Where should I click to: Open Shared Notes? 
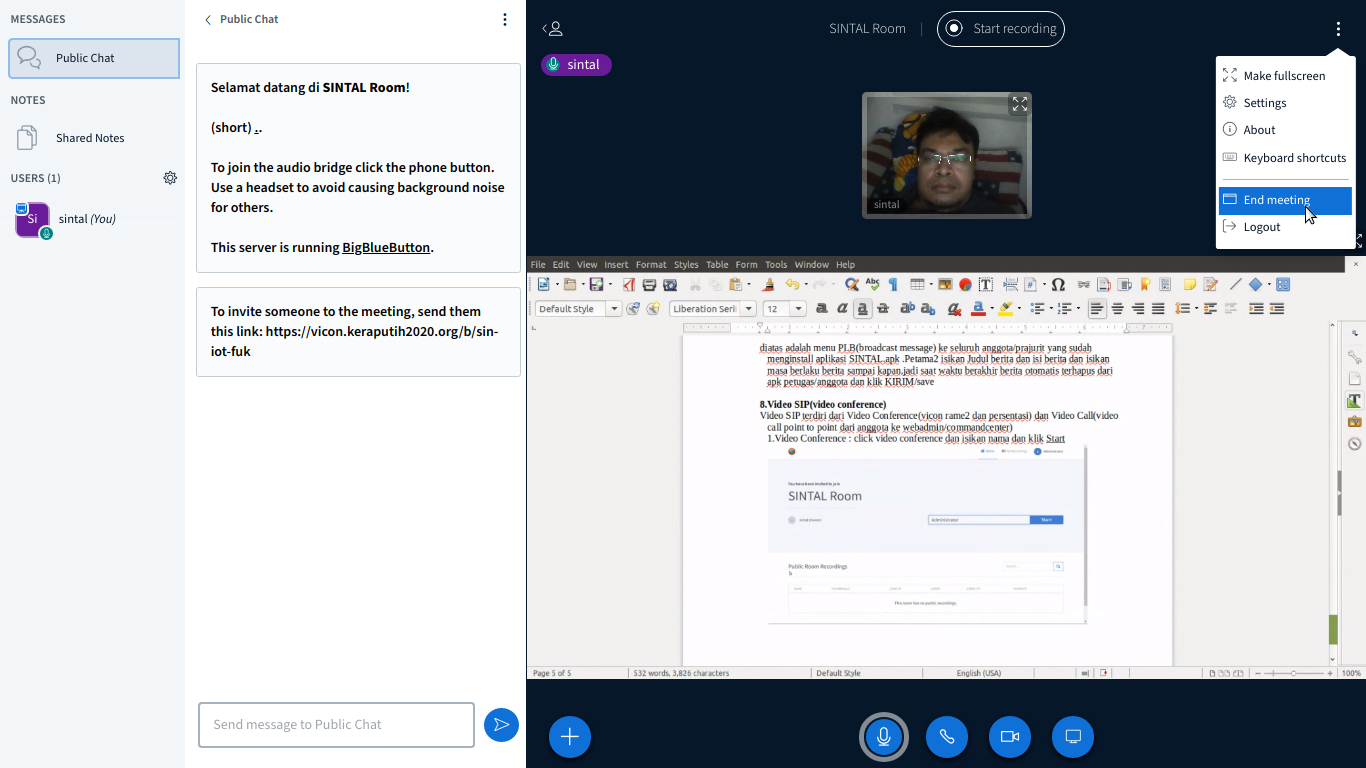[x=90, y=138]
